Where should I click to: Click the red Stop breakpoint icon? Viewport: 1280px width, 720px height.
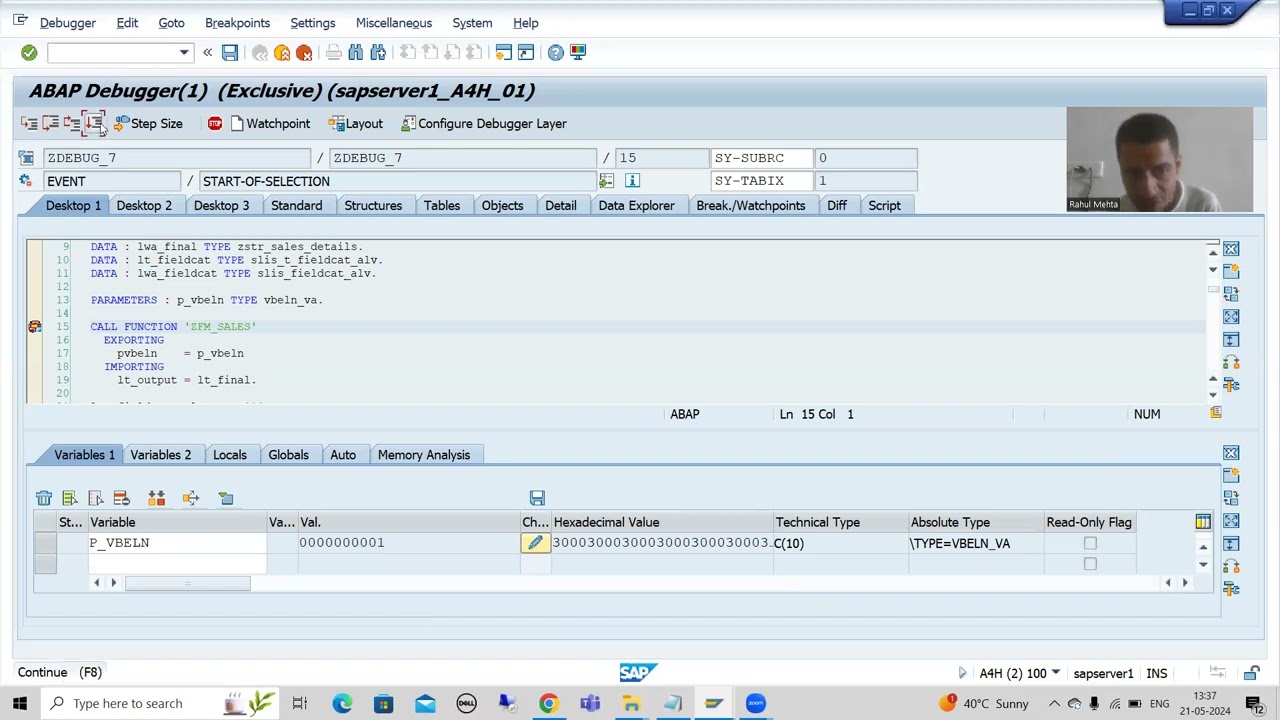coord(215,123)
